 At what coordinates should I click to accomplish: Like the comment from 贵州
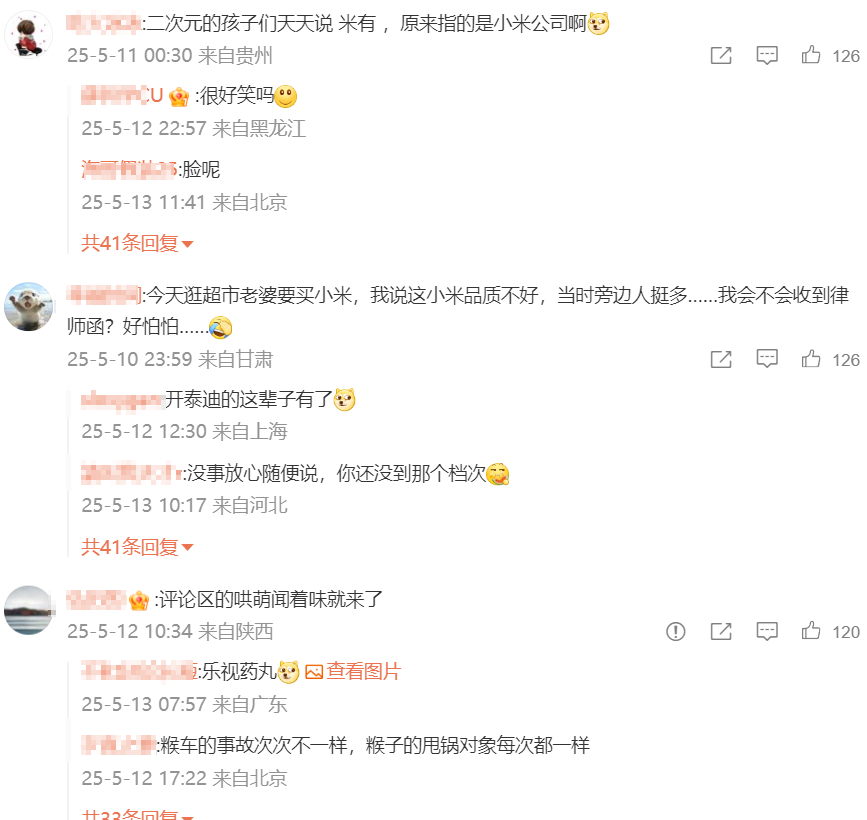click(811, 55)
